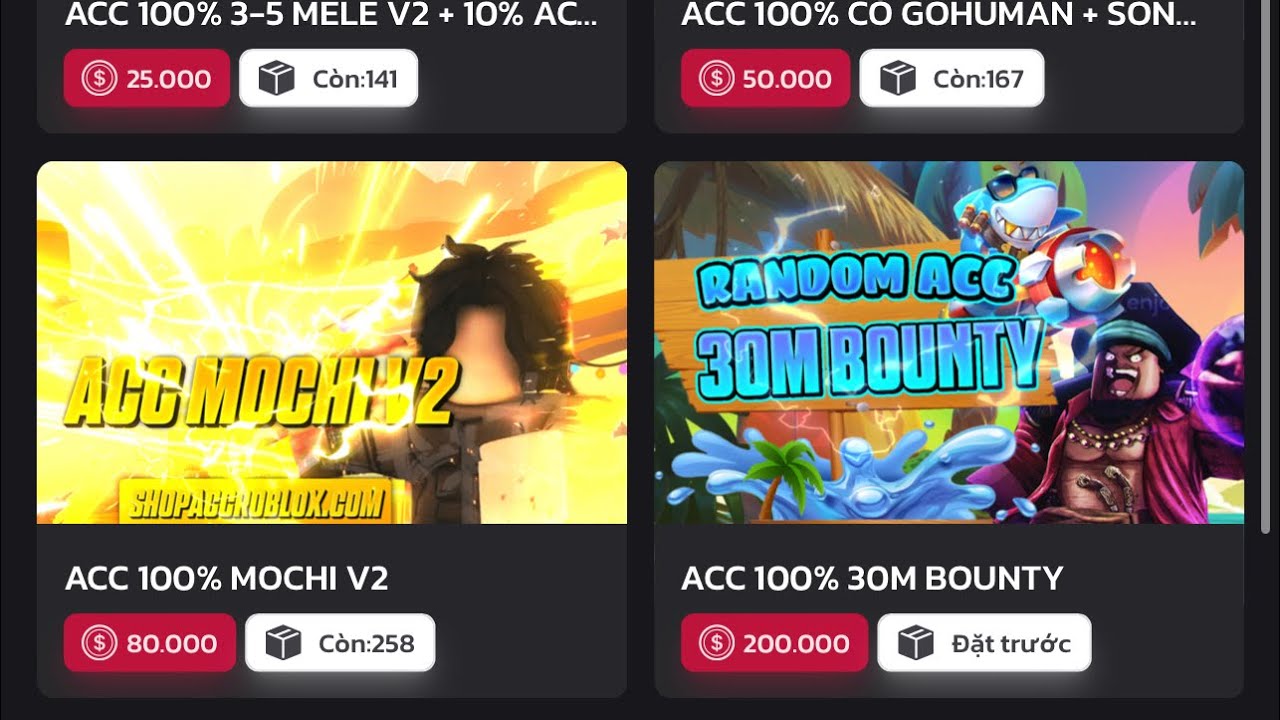1280x720 pixels.
Task: Click the coin icon beside 50.000 price
Action: [x=716, y=78]
